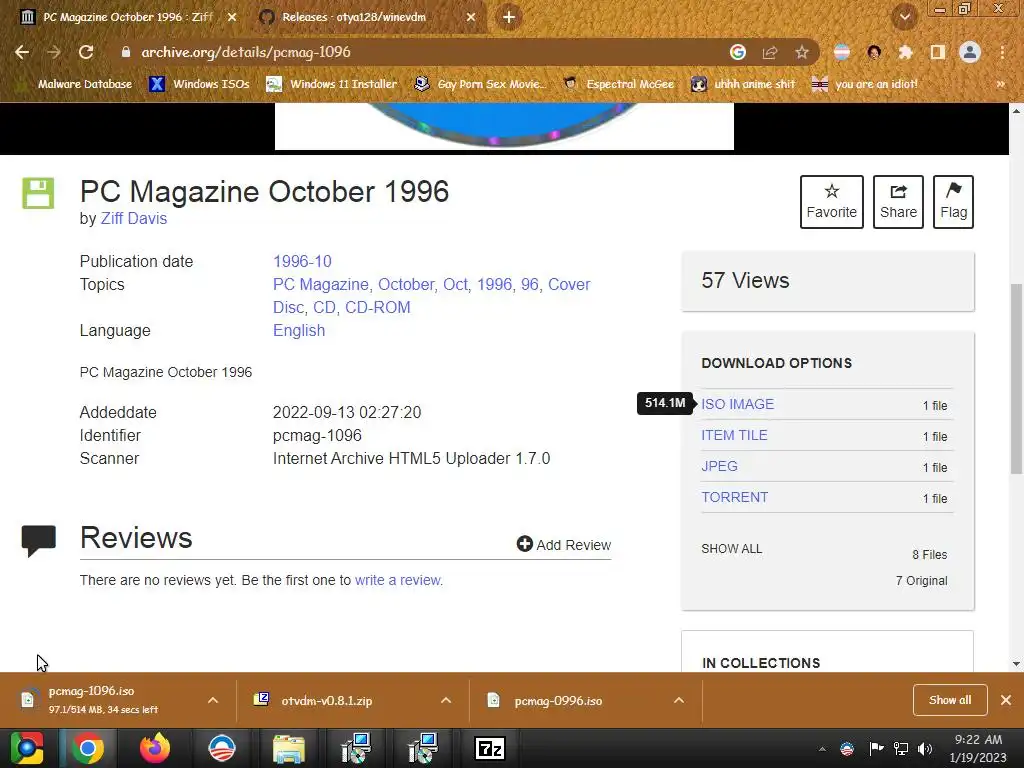Screen dimensions: 1024x768
Task: Select the PC Magazine October 1996 tab
Action: click(127, 18)
